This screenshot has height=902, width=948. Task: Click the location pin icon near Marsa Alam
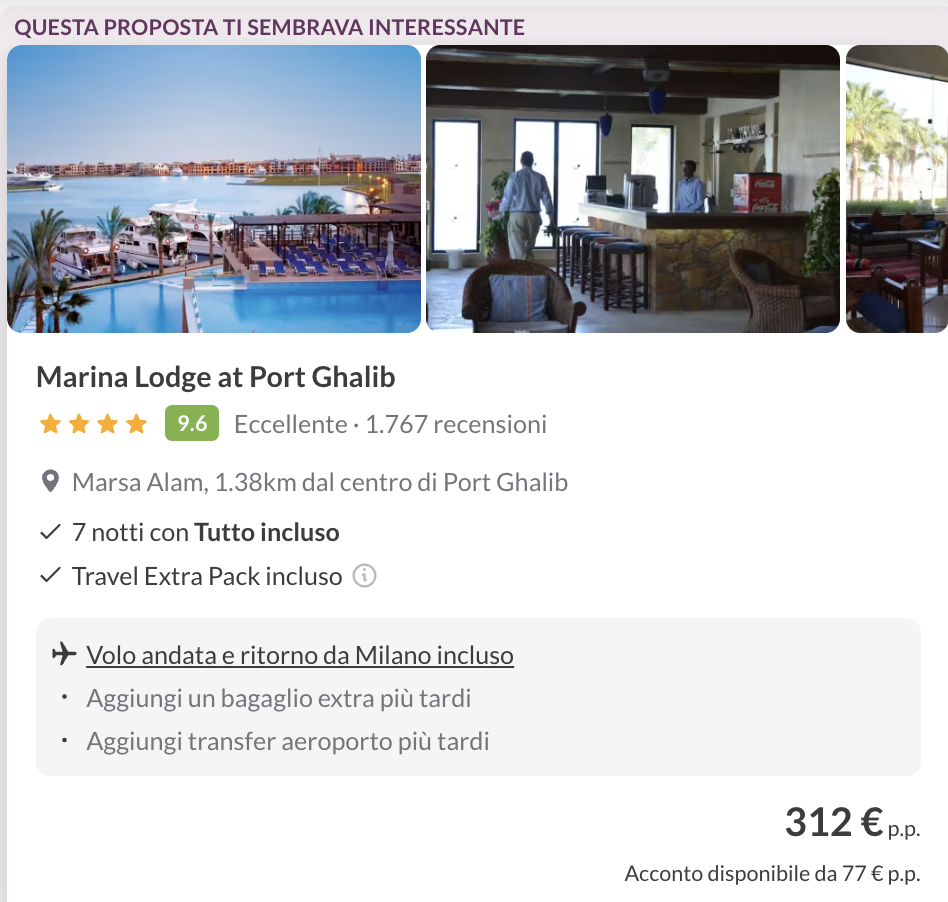(50, 482)
